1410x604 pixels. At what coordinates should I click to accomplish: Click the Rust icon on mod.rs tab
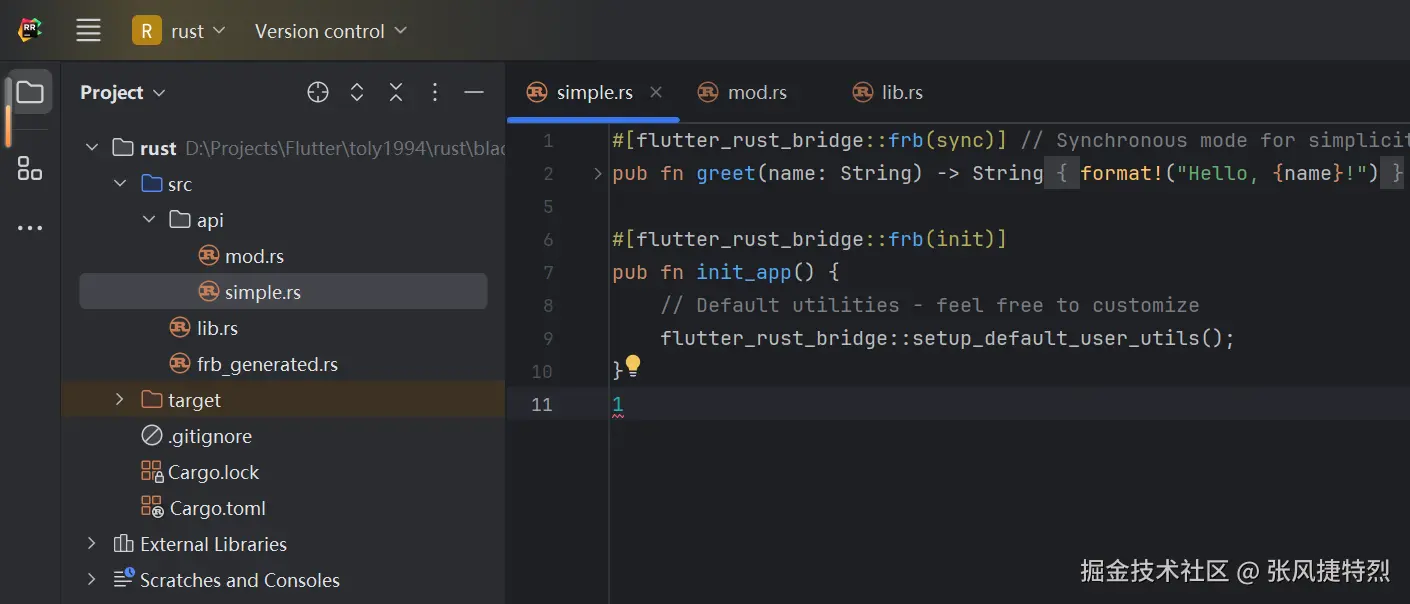coord(708,92)
